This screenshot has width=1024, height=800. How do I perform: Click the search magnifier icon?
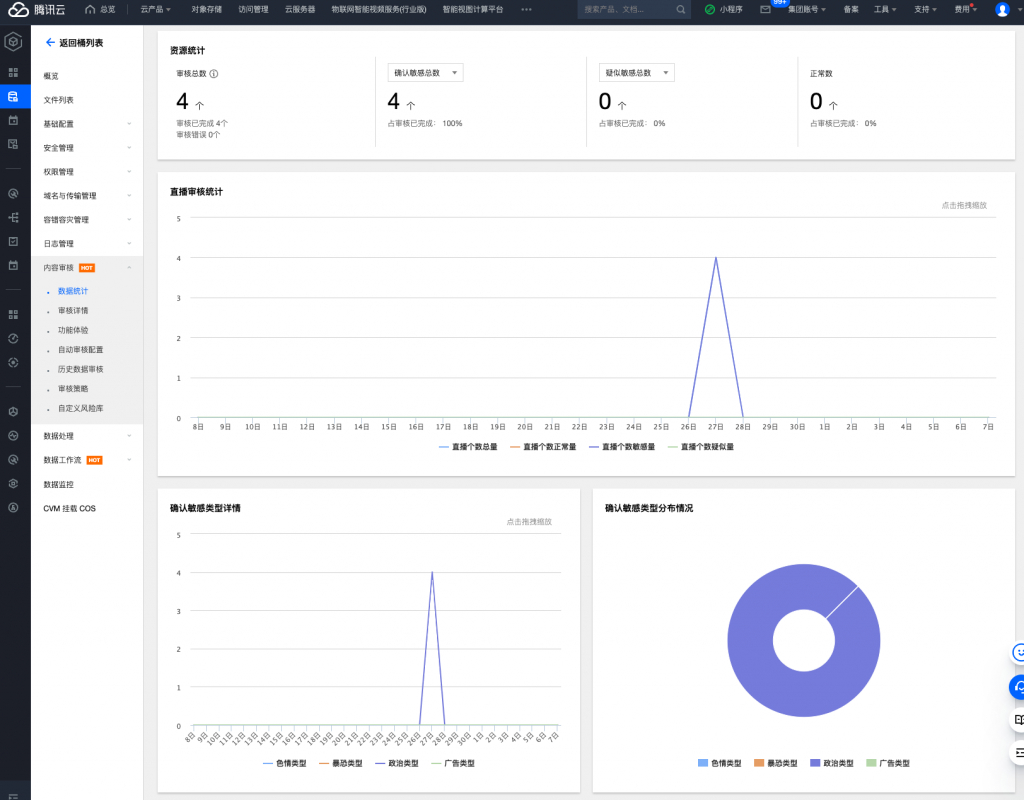[x=680, y=9]
